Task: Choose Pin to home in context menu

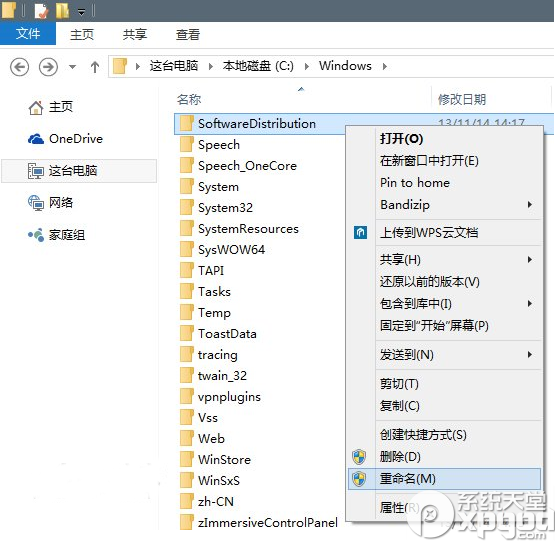Action: pyautogui.click(x=445, y=183)
